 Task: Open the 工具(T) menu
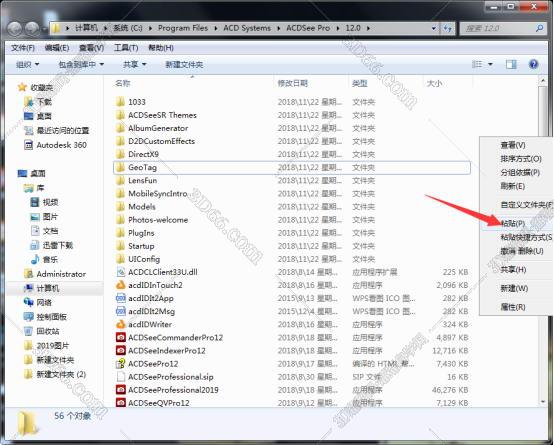coord(126,48)
